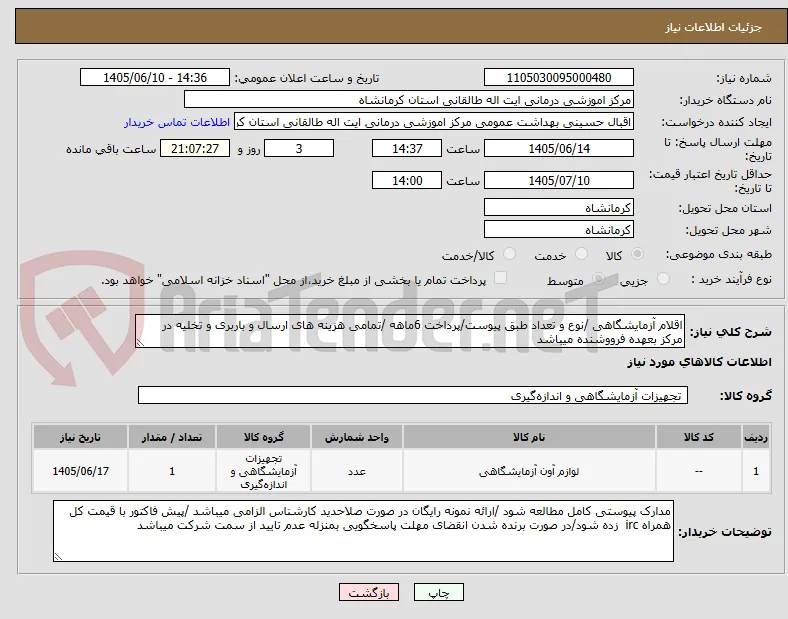Click the resize handle of the description area

pos(140,343)
